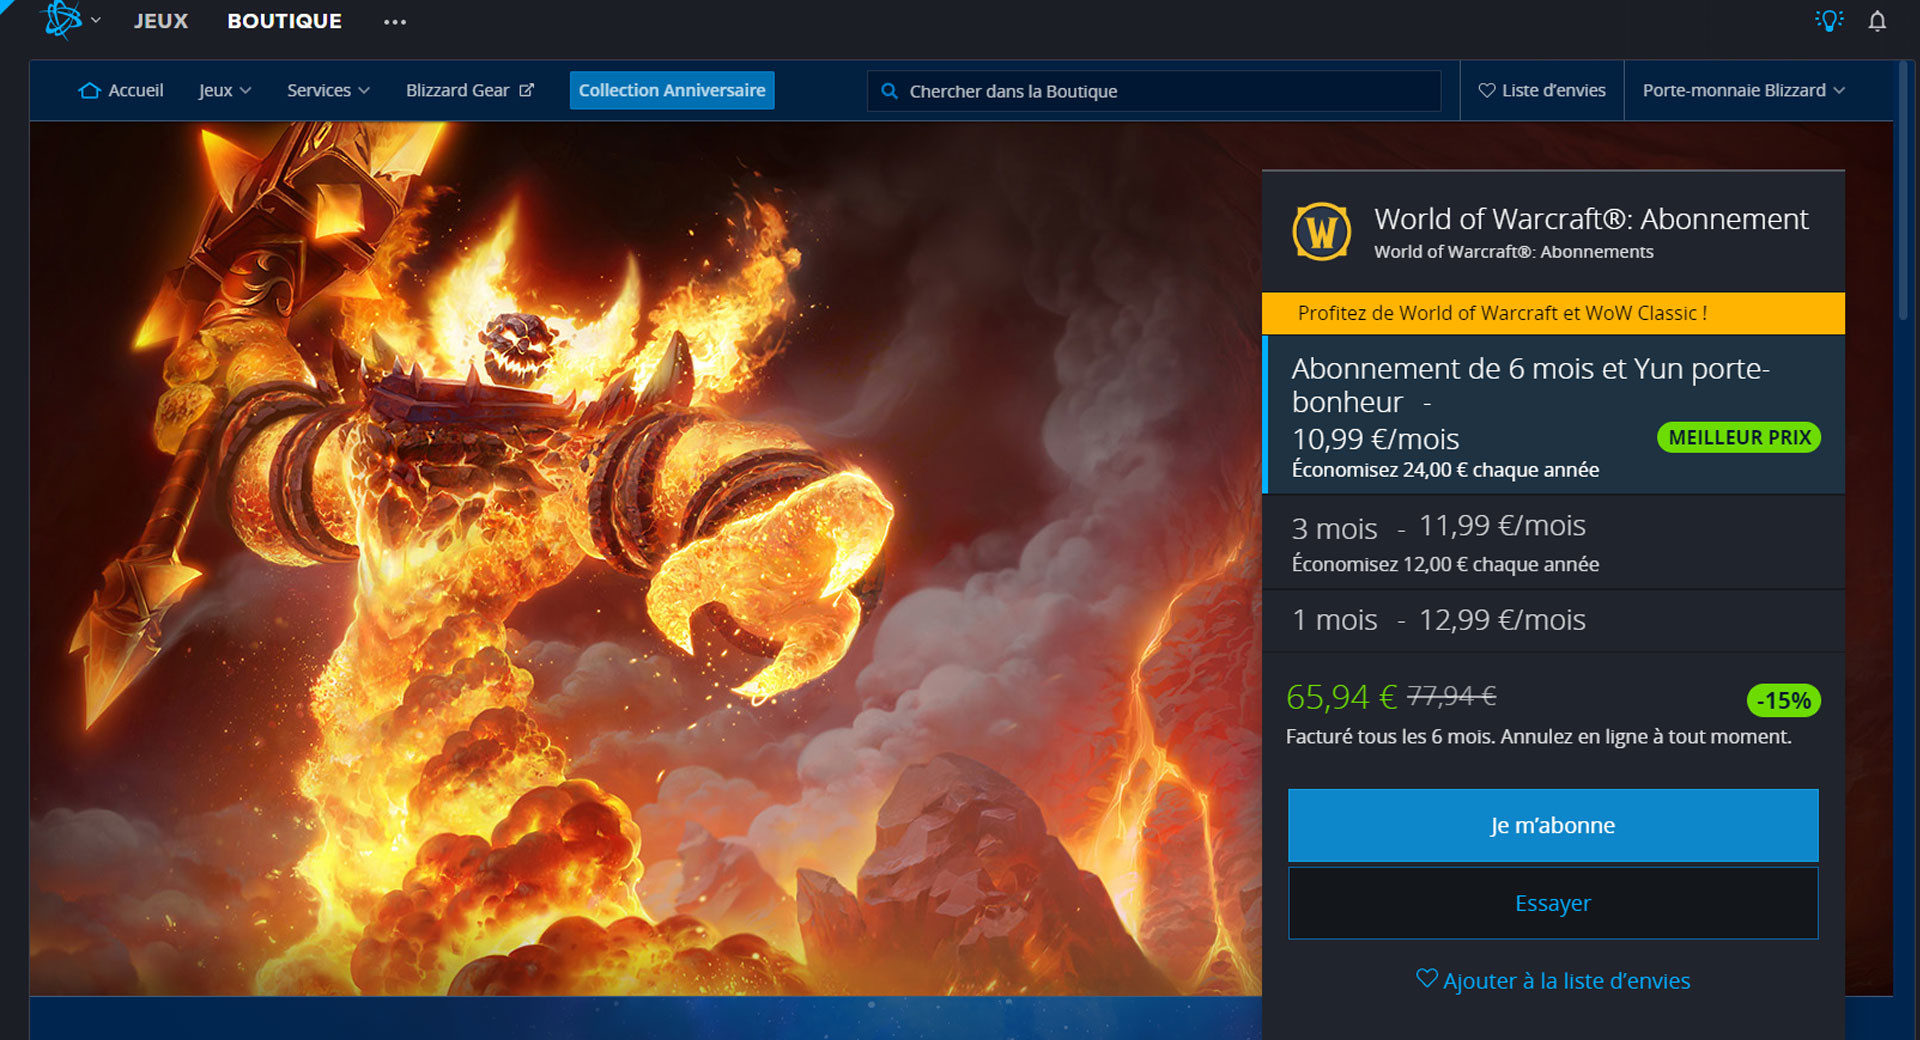Expand the Services dropdown menu
This screenshot has width=1920, height=1040.
click(328, 90)
